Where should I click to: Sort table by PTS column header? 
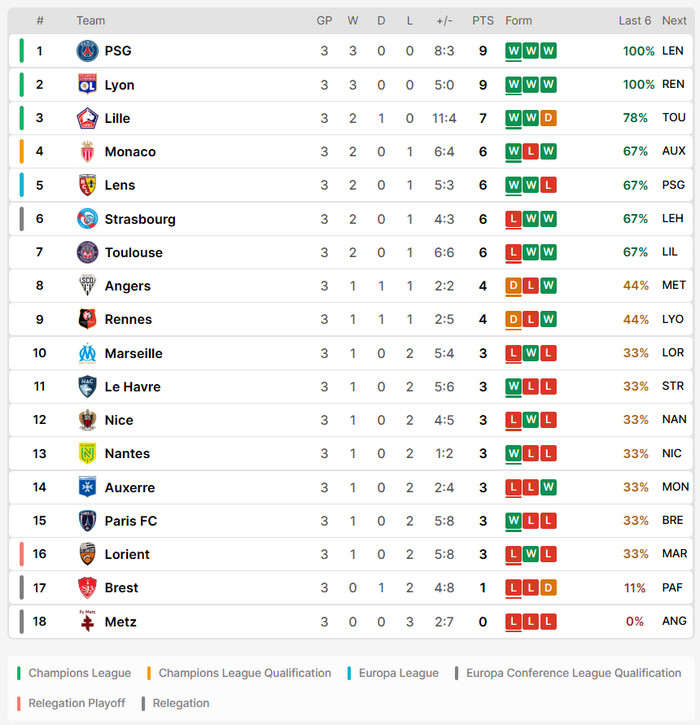(x=483, y=20)
